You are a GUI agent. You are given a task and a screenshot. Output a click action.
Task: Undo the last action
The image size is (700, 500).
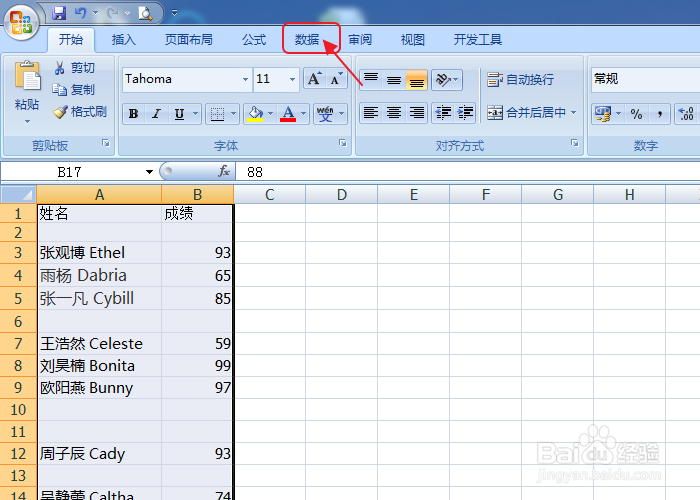tap(81, 13)
